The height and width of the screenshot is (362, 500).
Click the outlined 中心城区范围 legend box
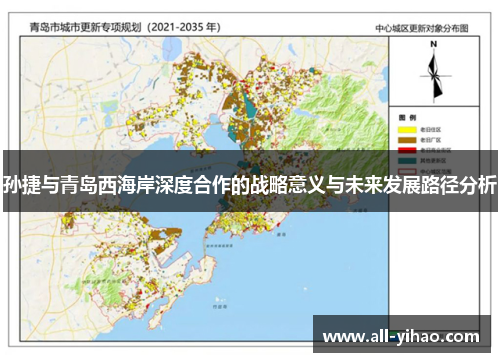[x=407, y=171]
